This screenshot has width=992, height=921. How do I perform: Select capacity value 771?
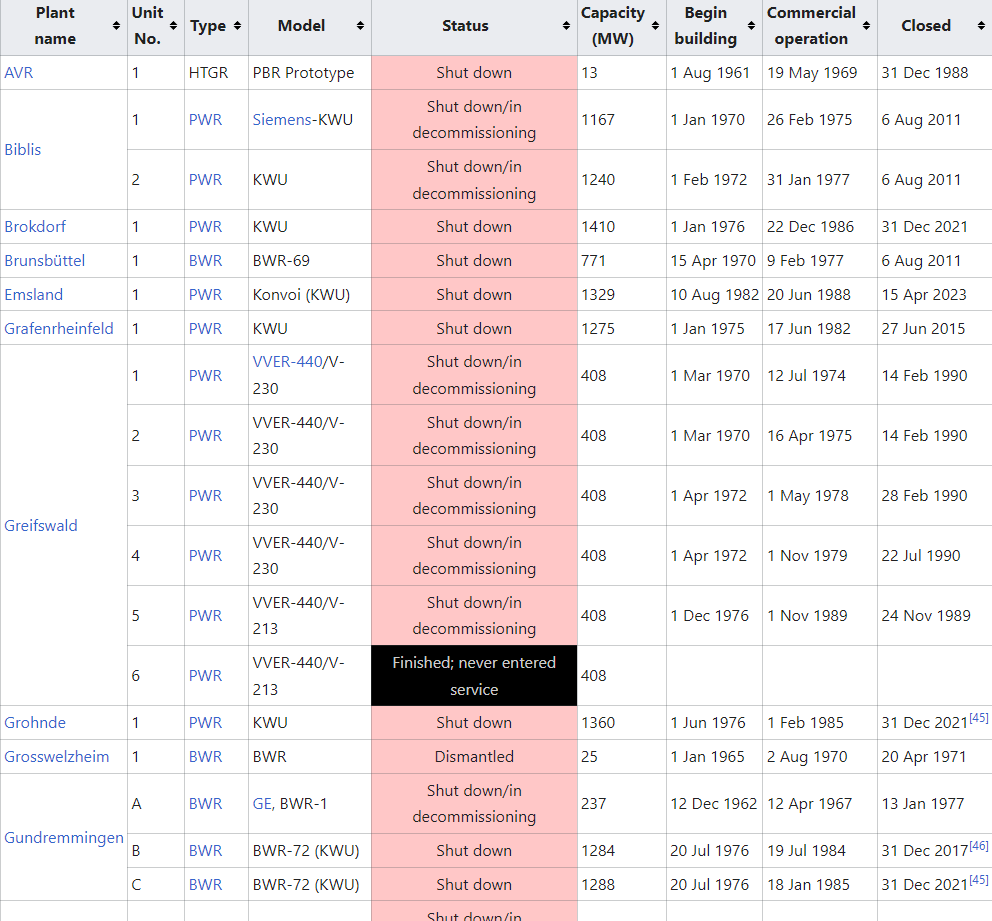tap(593, 261)
